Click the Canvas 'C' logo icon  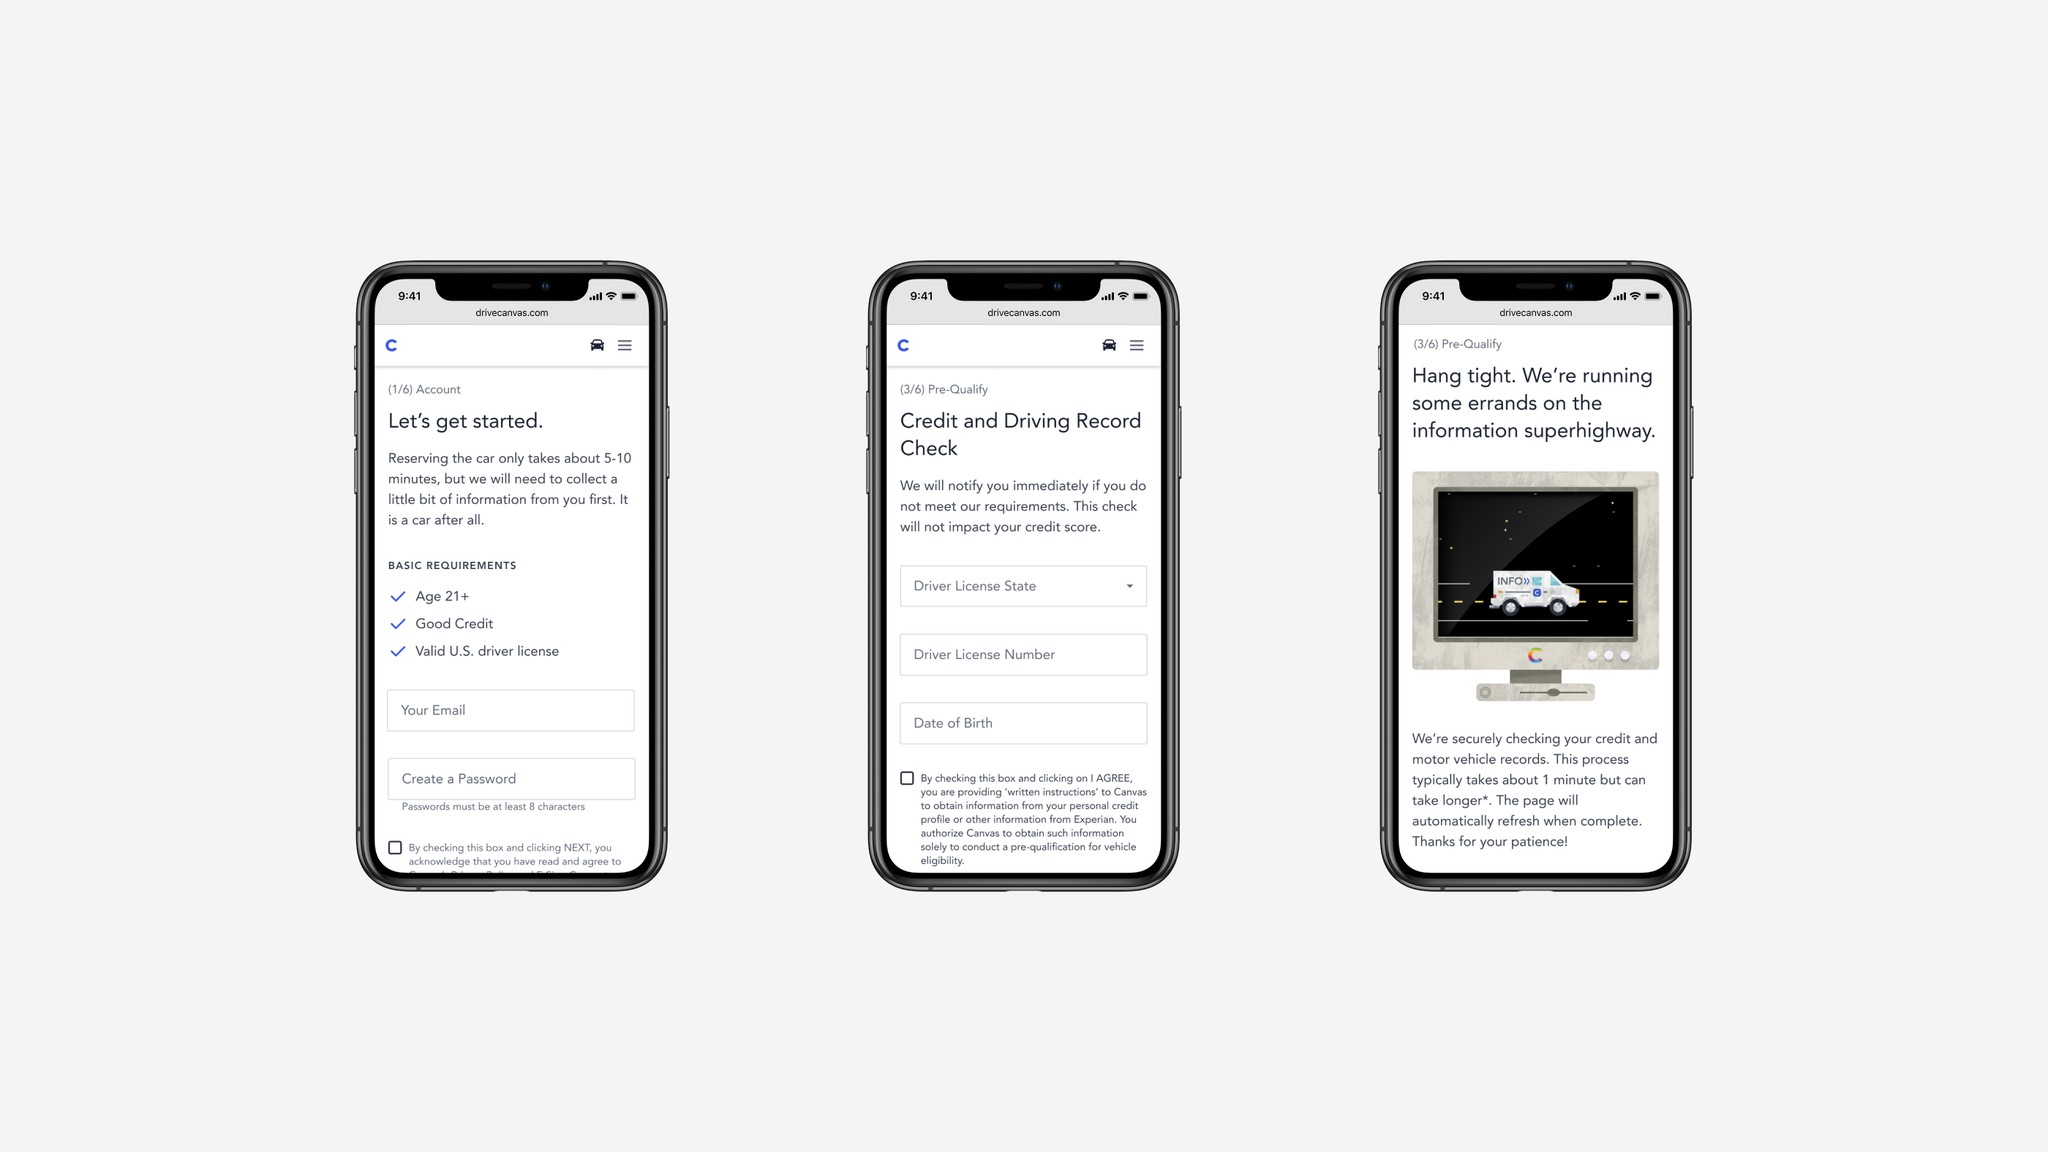[x=391, y=345]
